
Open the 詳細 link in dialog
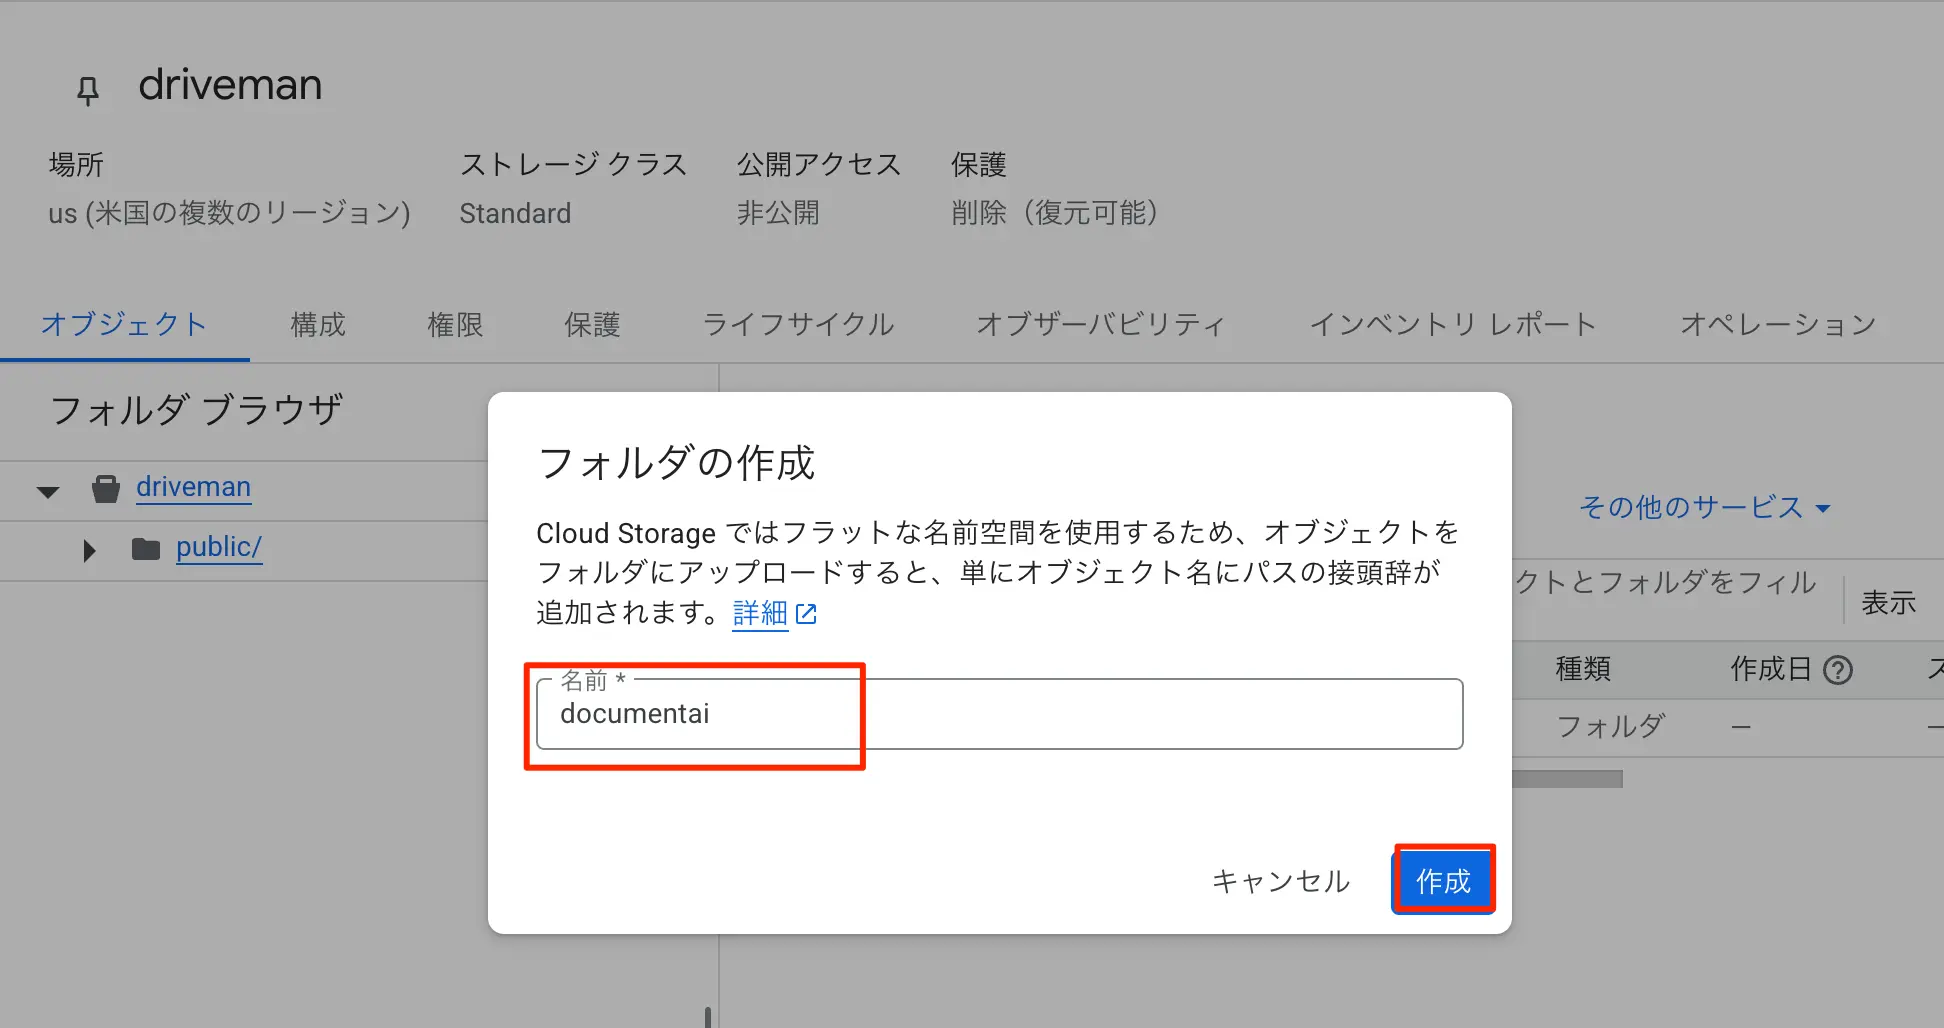coord(760,613)
